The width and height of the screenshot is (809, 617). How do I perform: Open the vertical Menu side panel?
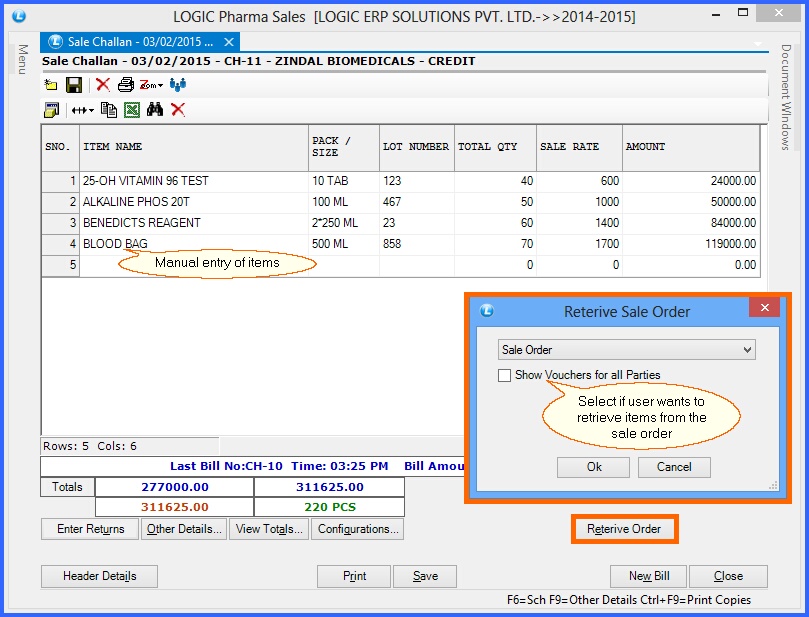coord(23,59)
